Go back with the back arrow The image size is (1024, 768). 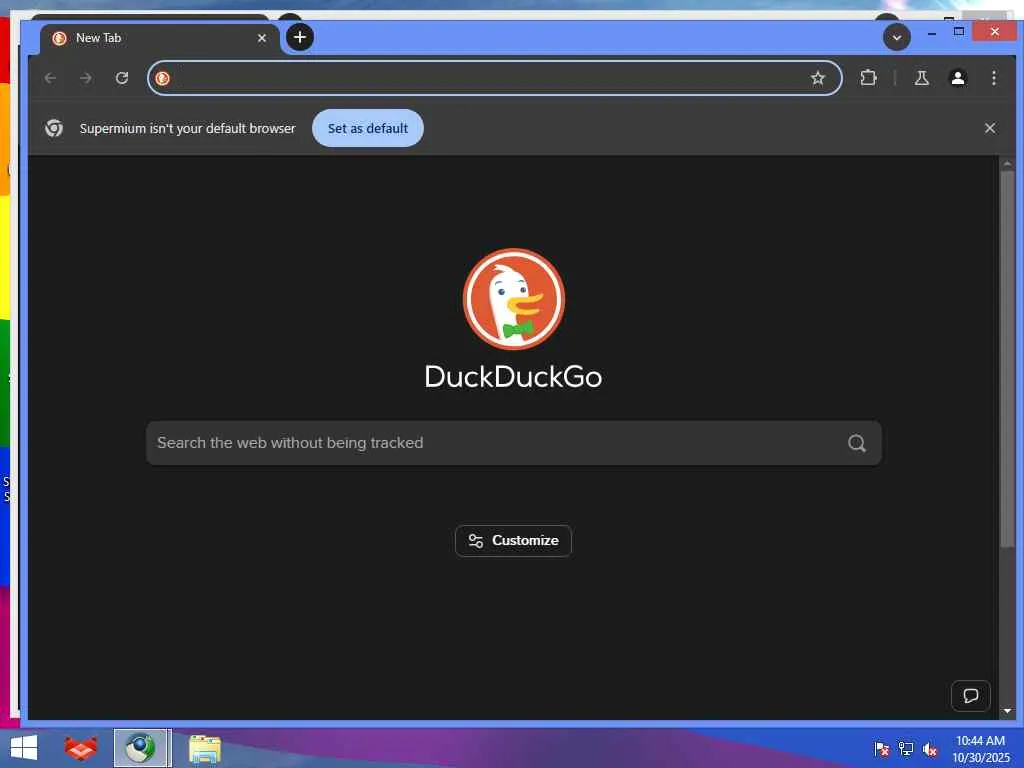coord(50,78)
